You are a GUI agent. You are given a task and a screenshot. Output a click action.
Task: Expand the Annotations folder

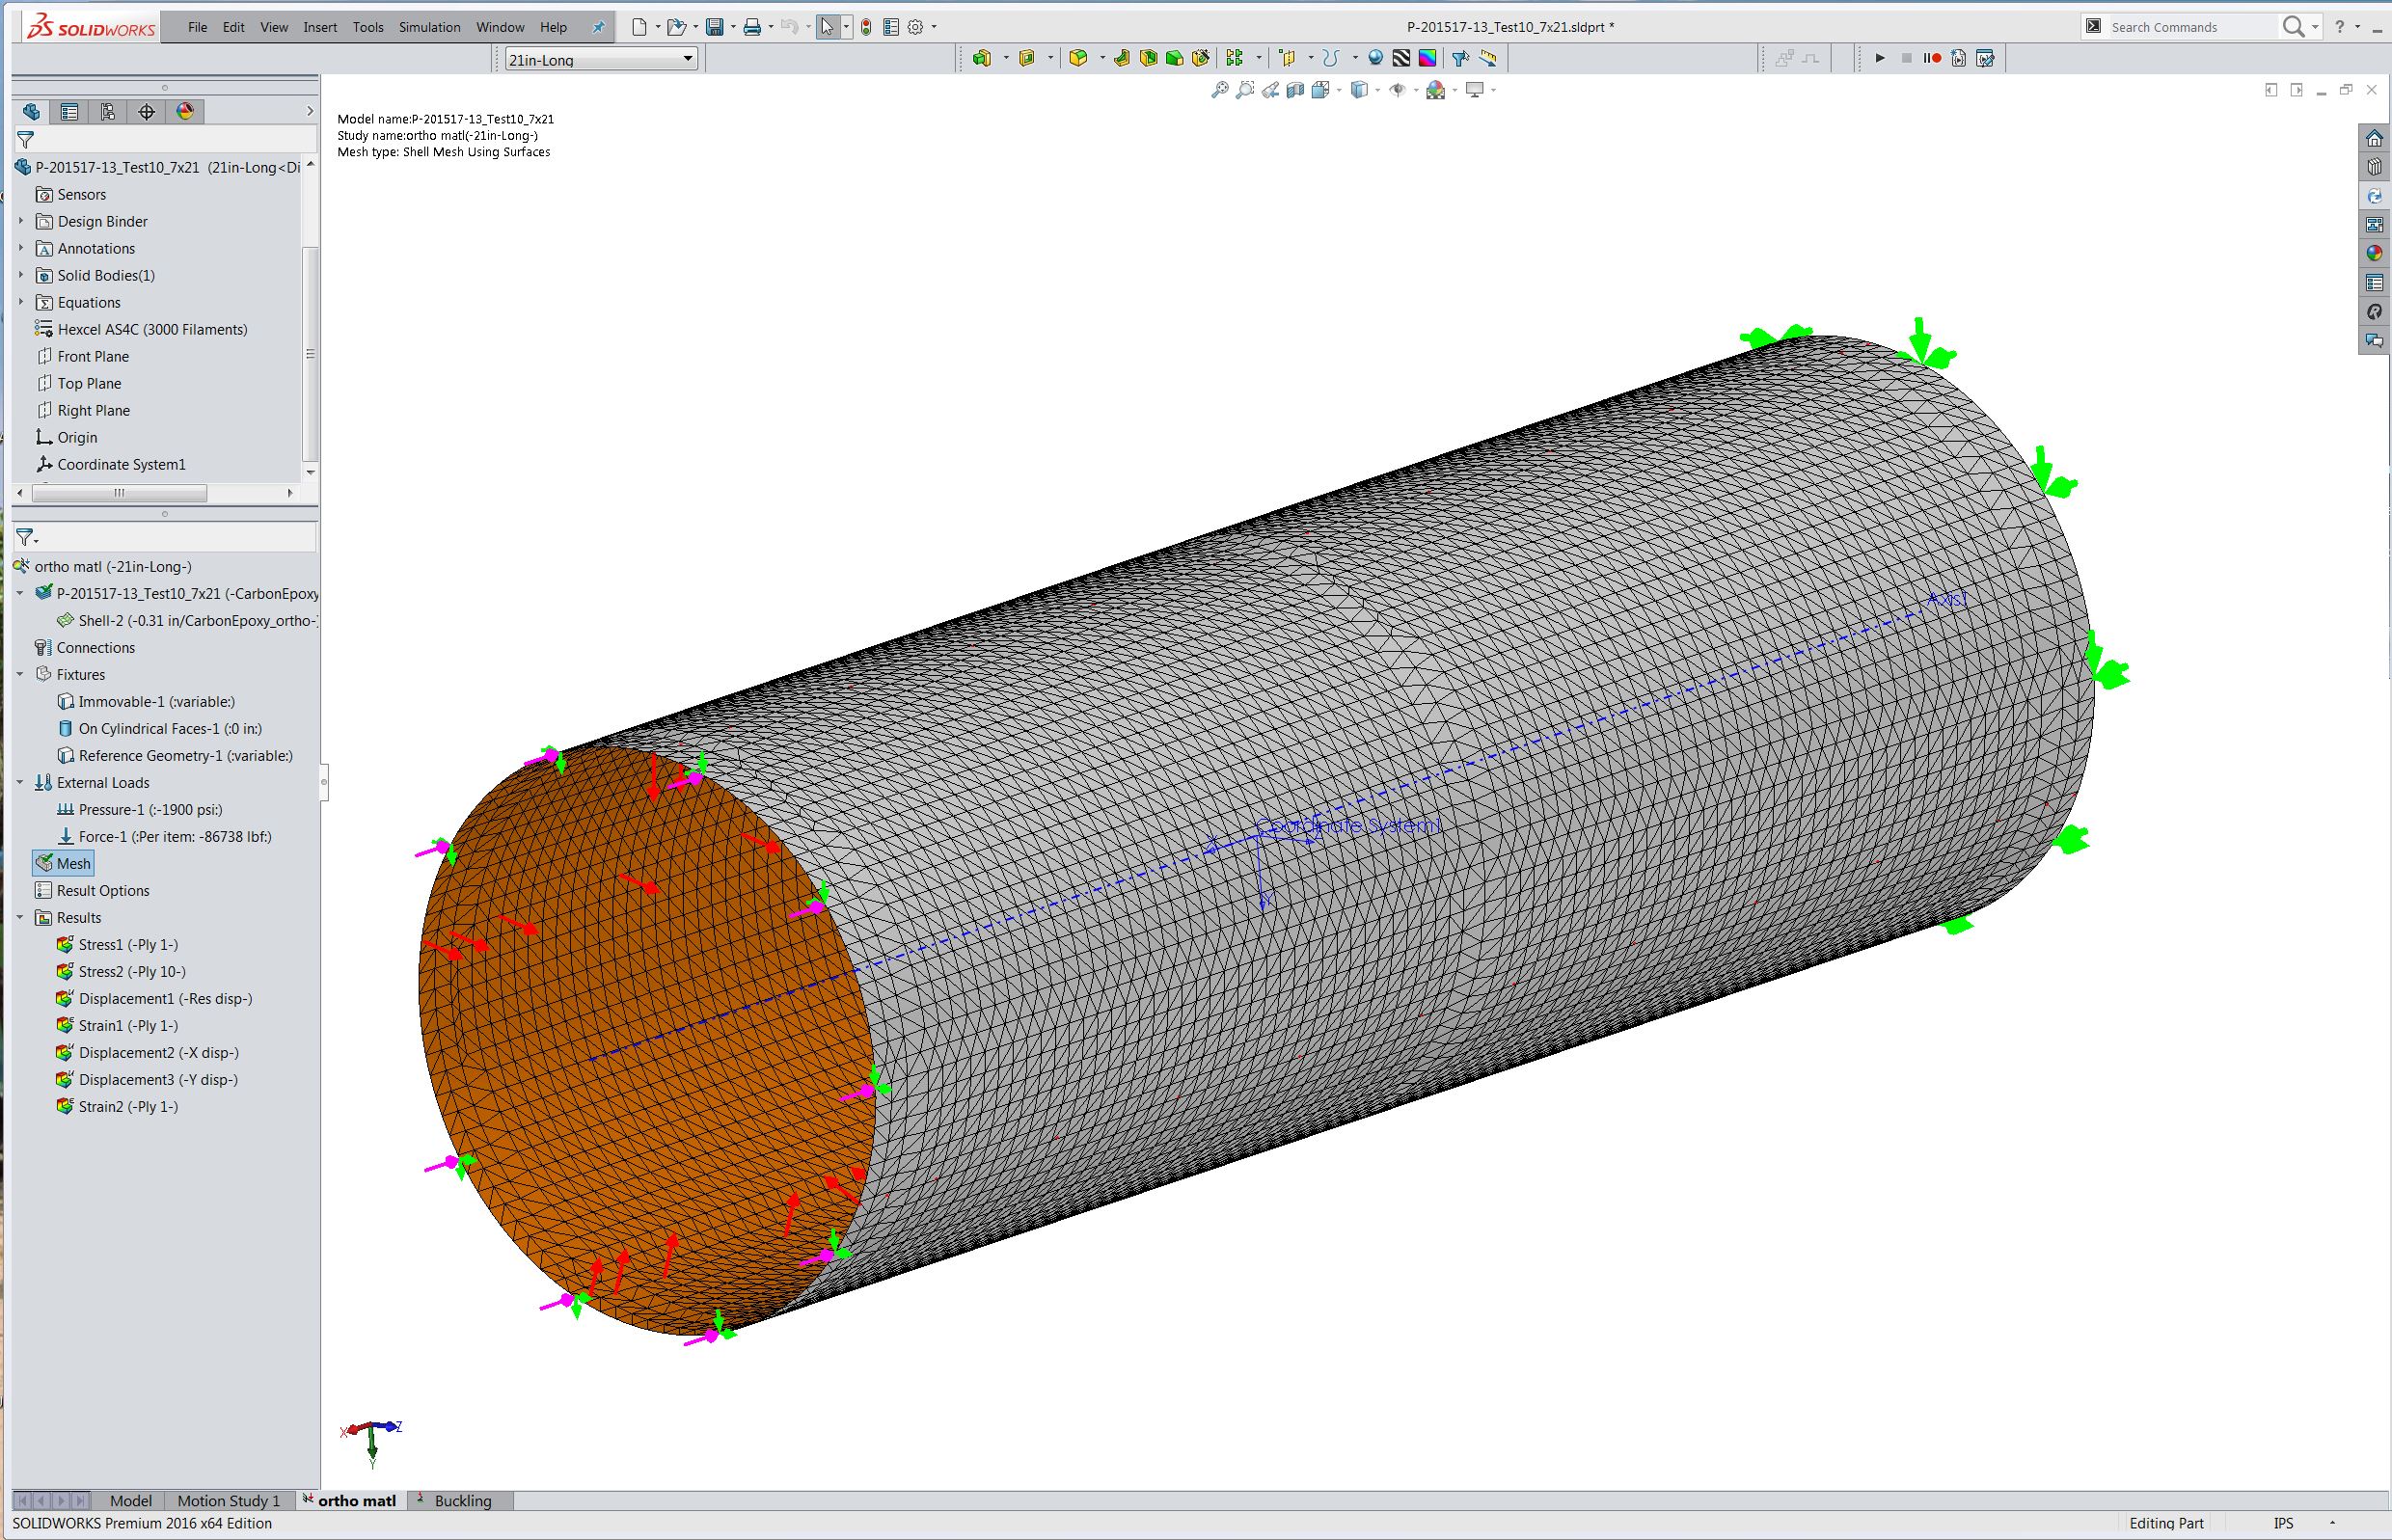(21, 247)
